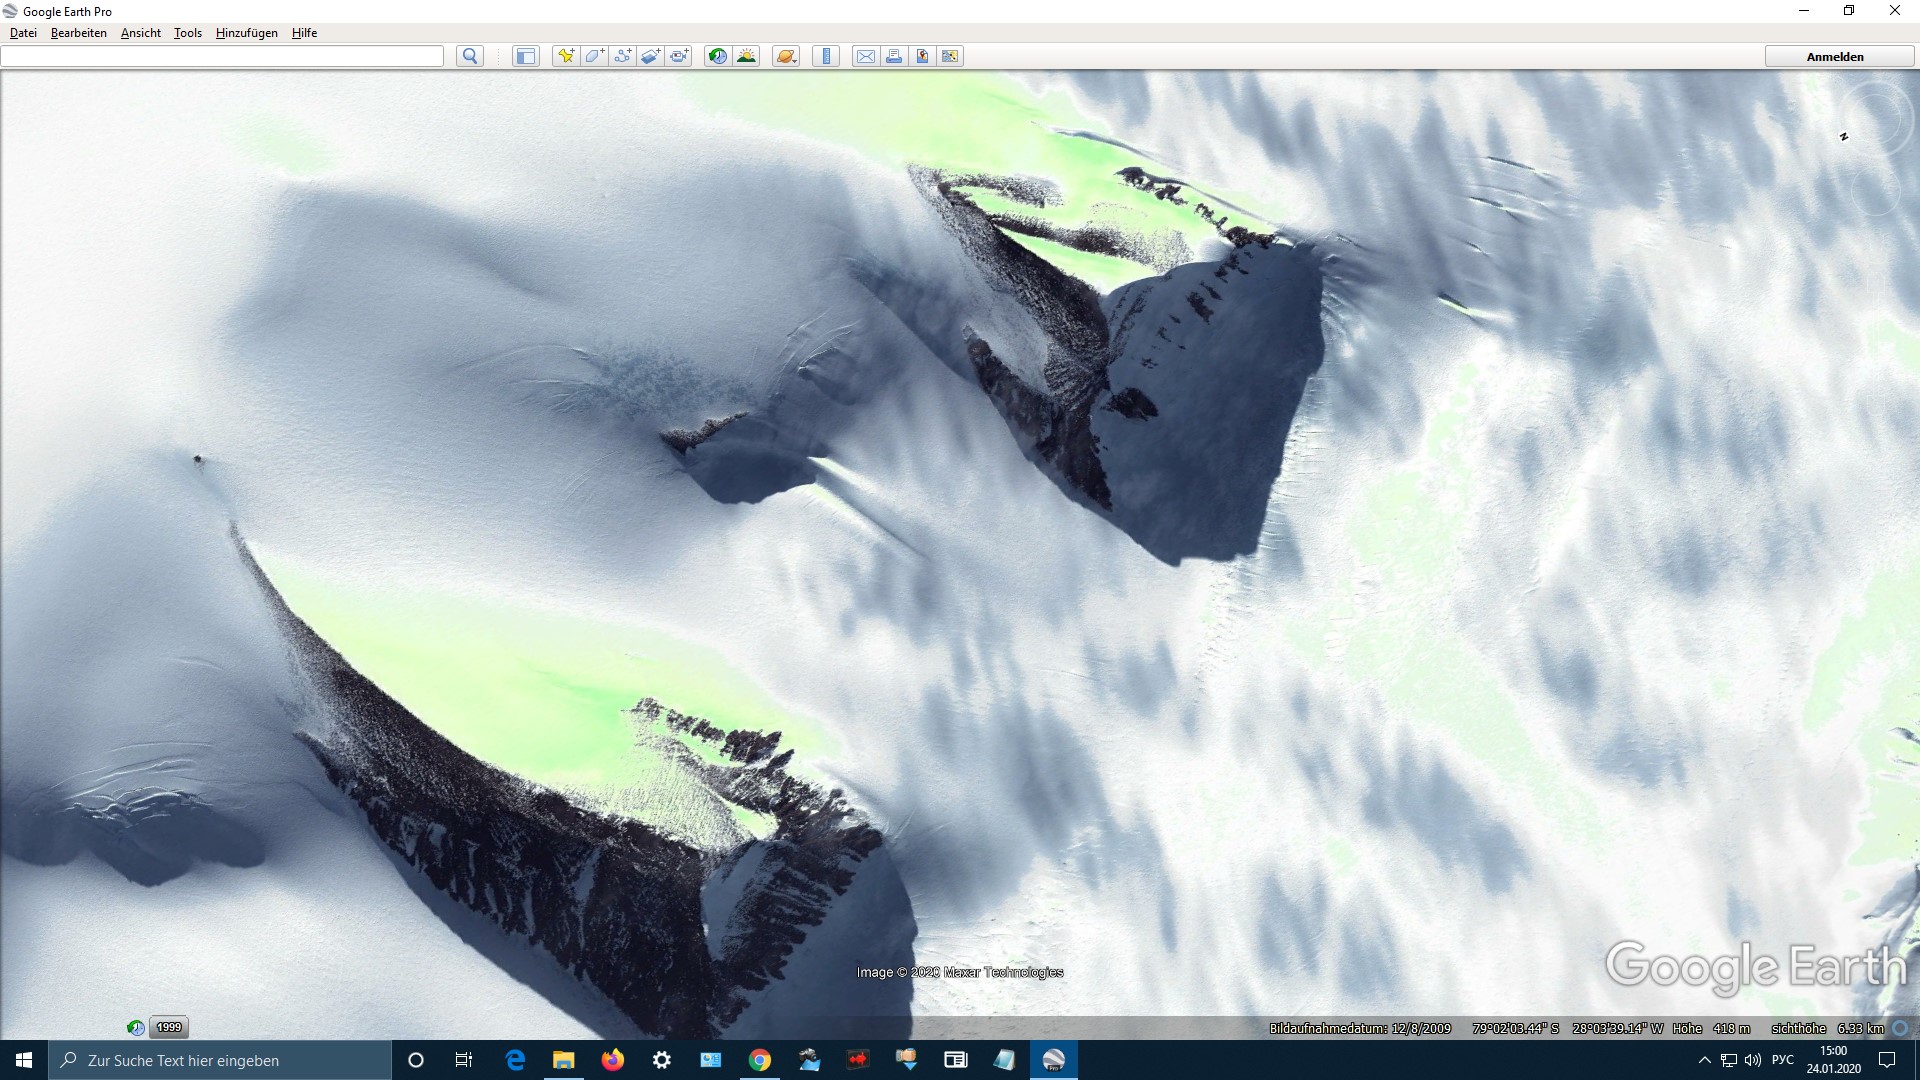The image size is (1920, 1080).
Task: Add a polygon
Action: click(594, 56)
